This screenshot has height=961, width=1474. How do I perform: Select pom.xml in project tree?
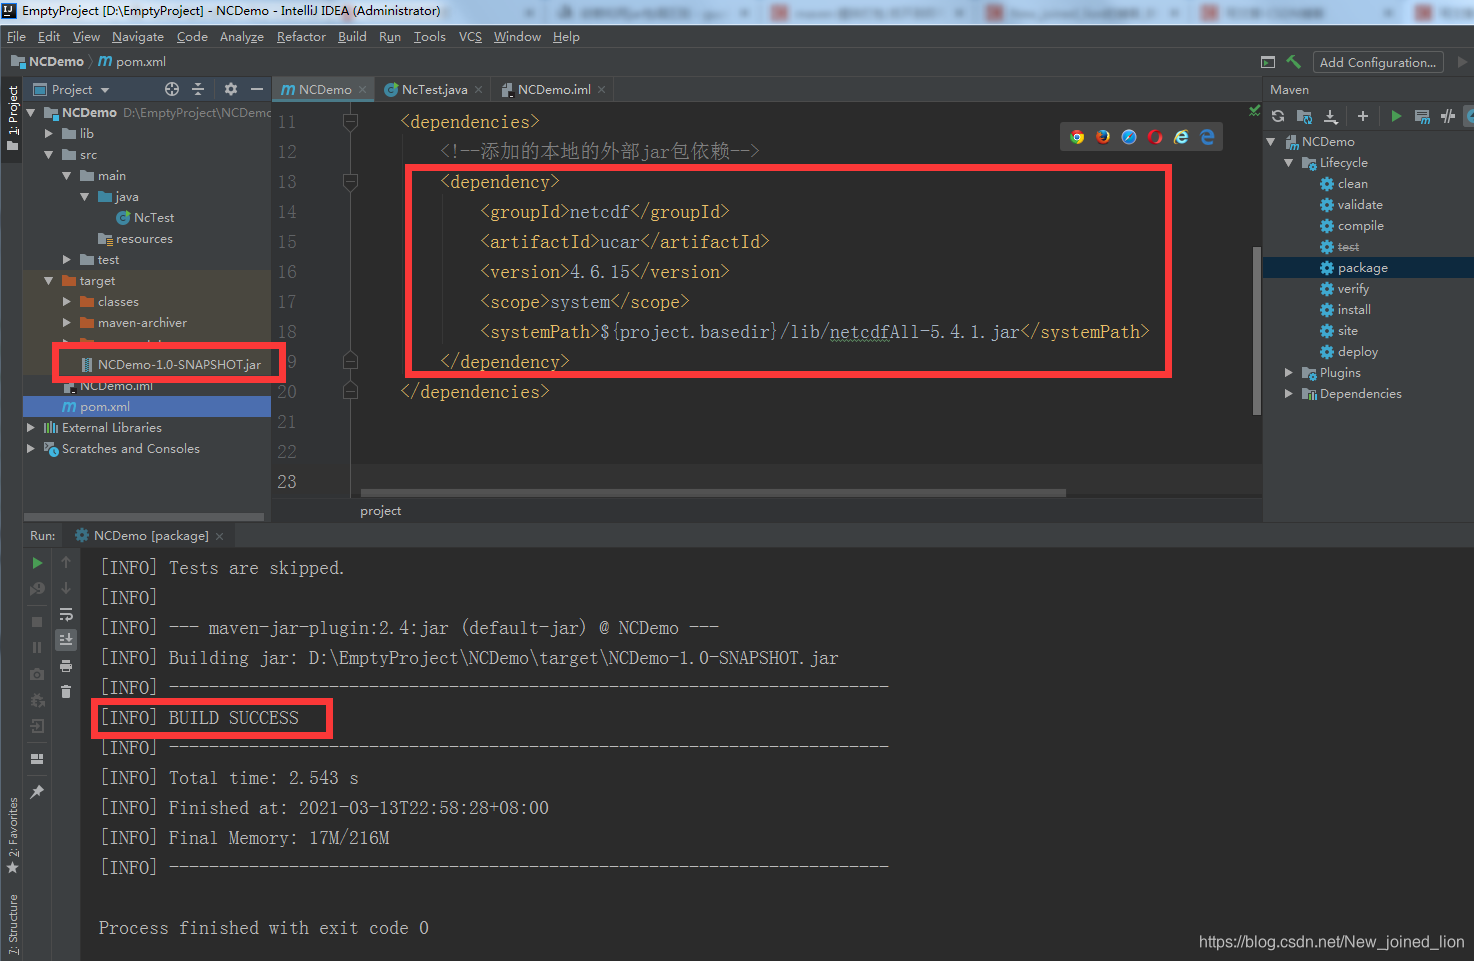(x=104, y=407)
